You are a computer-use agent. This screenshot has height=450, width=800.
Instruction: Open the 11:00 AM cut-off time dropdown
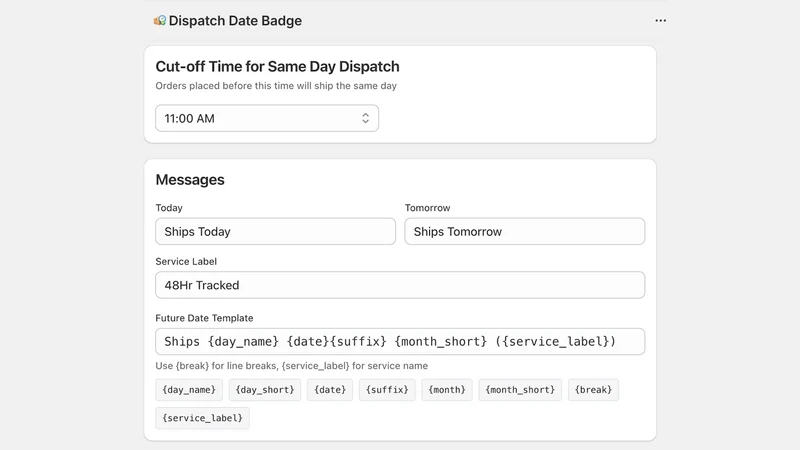click(267, 118)
